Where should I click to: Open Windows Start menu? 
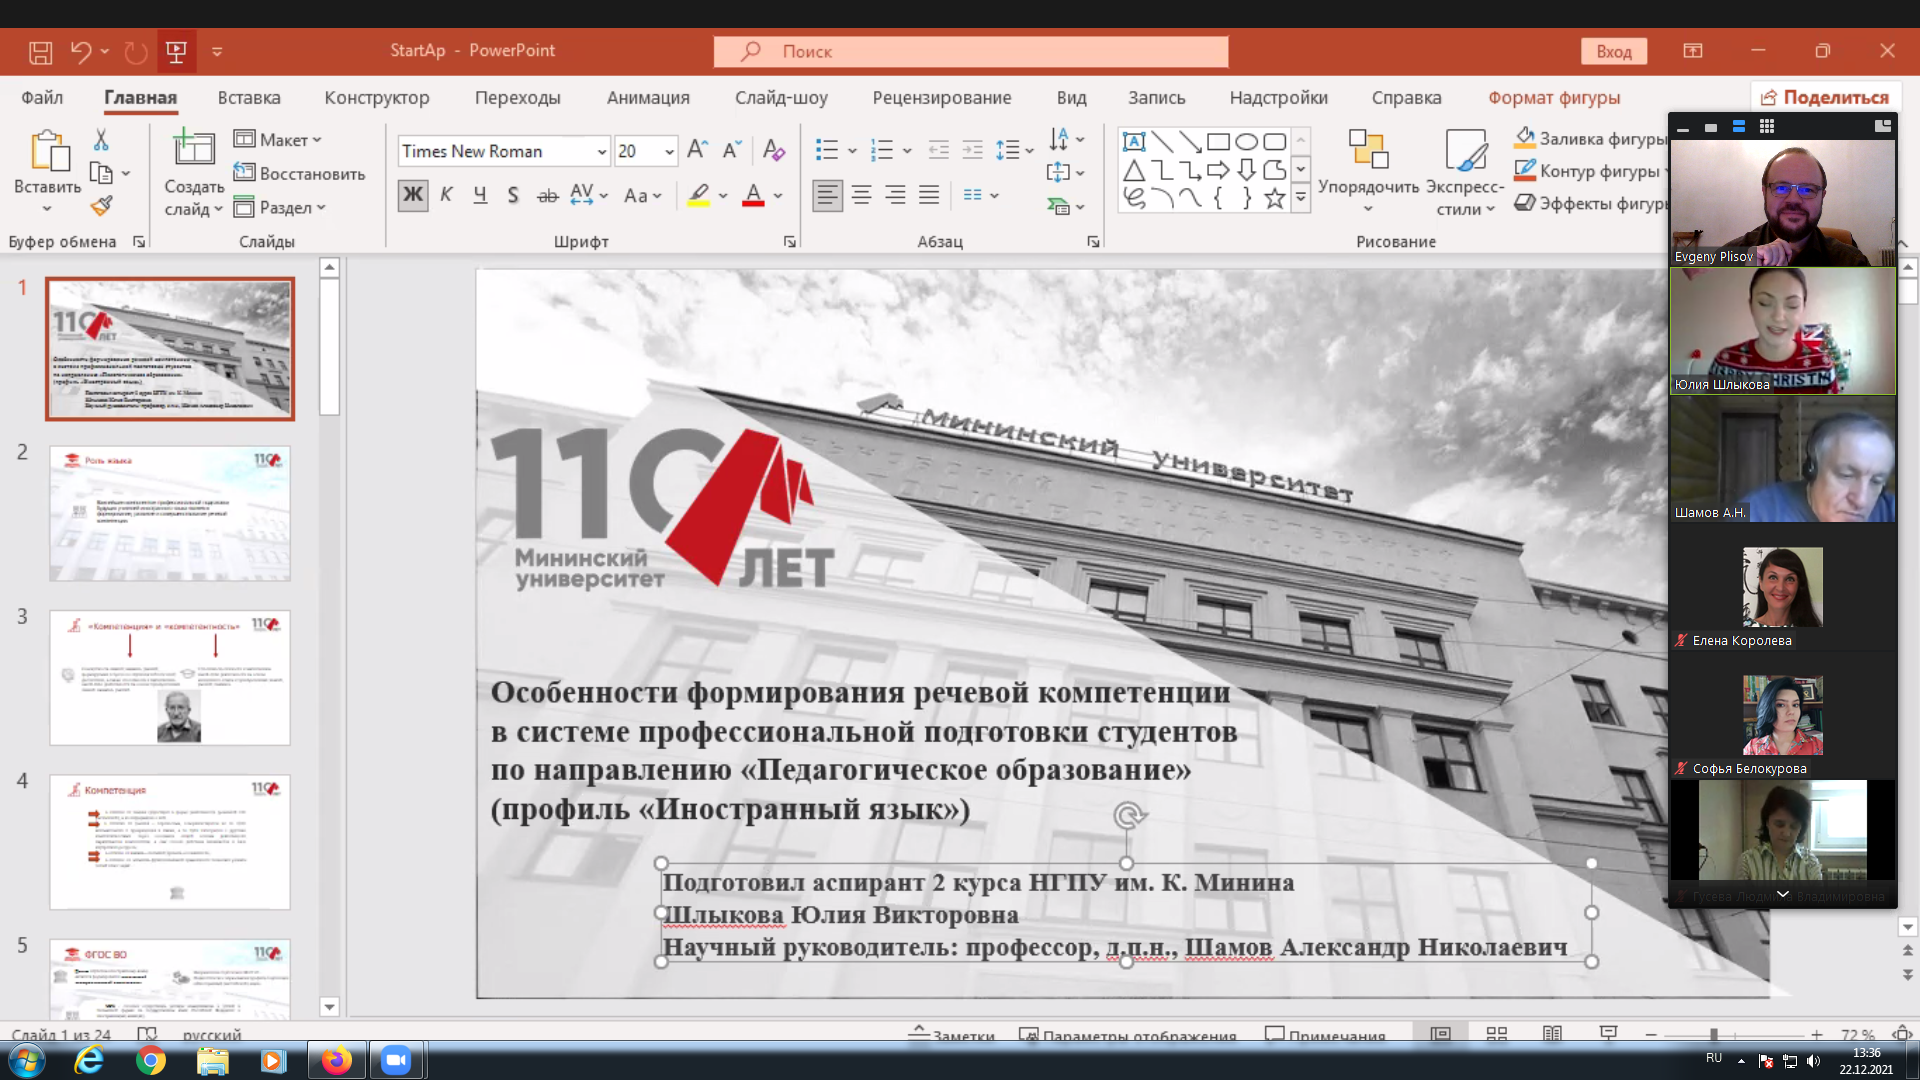coord(26,1060)
